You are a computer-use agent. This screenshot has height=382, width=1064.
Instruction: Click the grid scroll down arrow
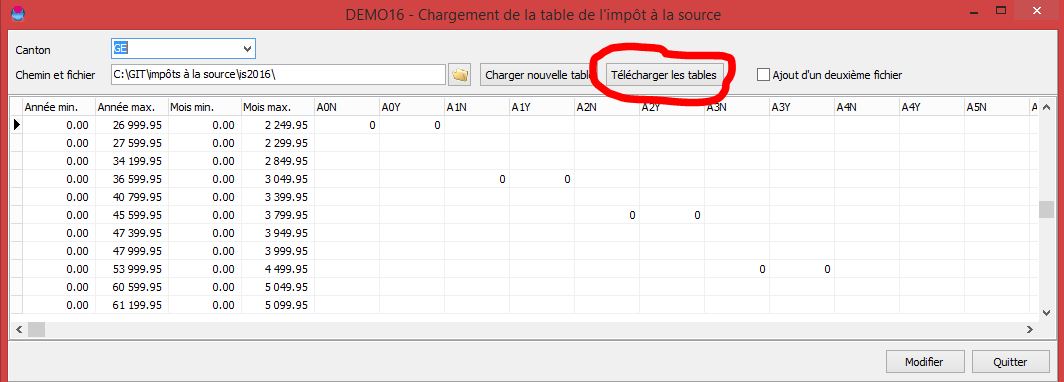pos(1046,312)
